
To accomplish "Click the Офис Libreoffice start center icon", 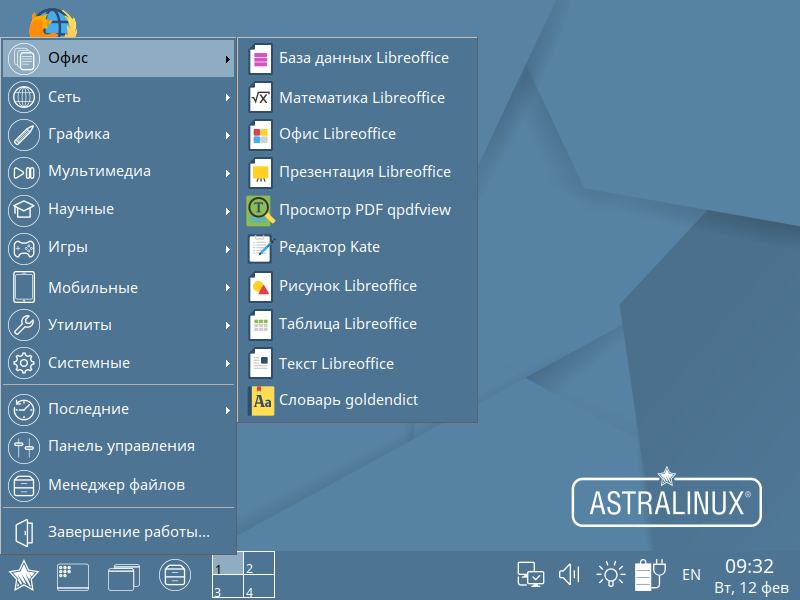I will (260, 135).
